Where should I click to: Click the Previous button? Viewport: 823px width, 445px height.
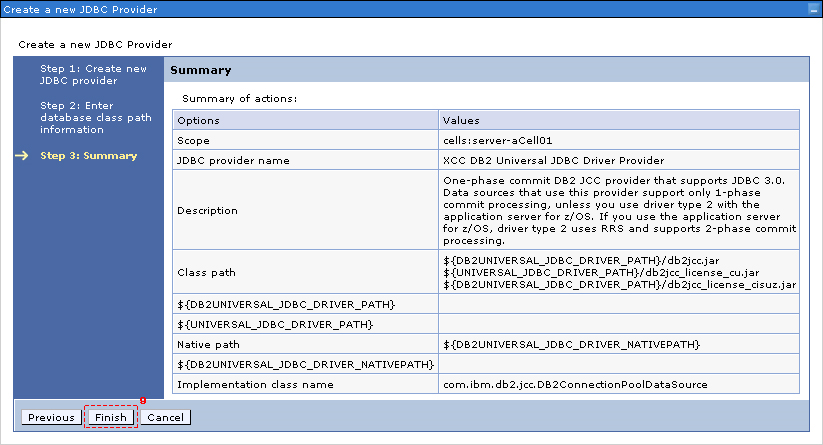coord(51,417)
